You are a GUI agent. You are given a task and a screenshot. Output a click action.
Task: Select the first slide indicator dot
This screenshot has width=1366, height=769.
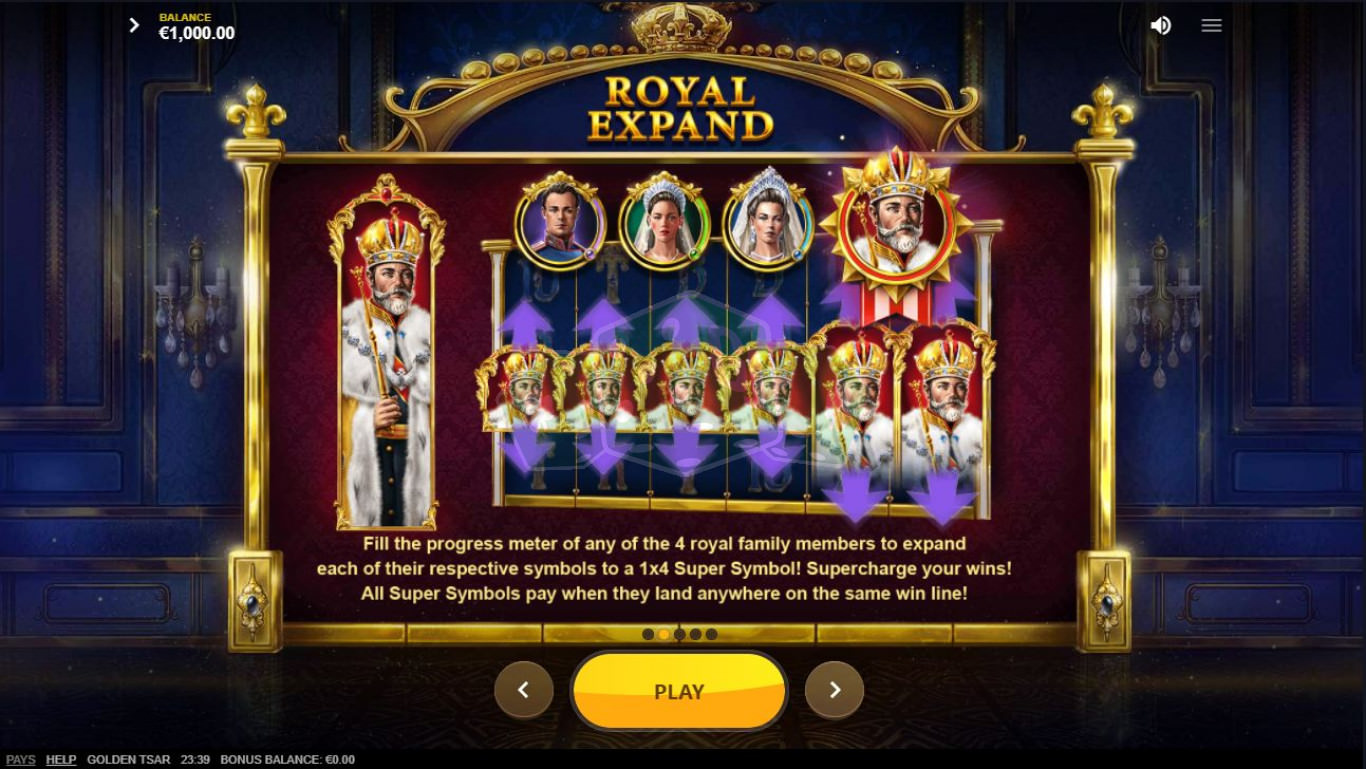648,634
